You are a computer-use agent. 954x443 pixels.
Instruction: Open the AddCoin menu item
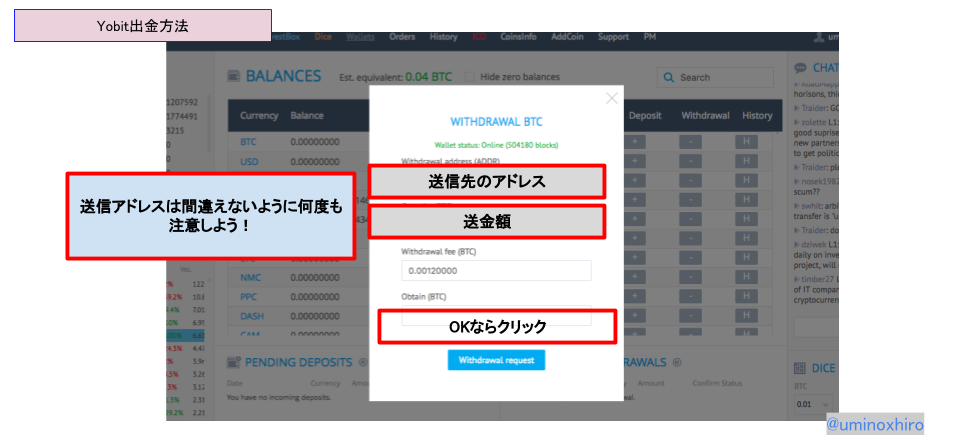(567, 37)
